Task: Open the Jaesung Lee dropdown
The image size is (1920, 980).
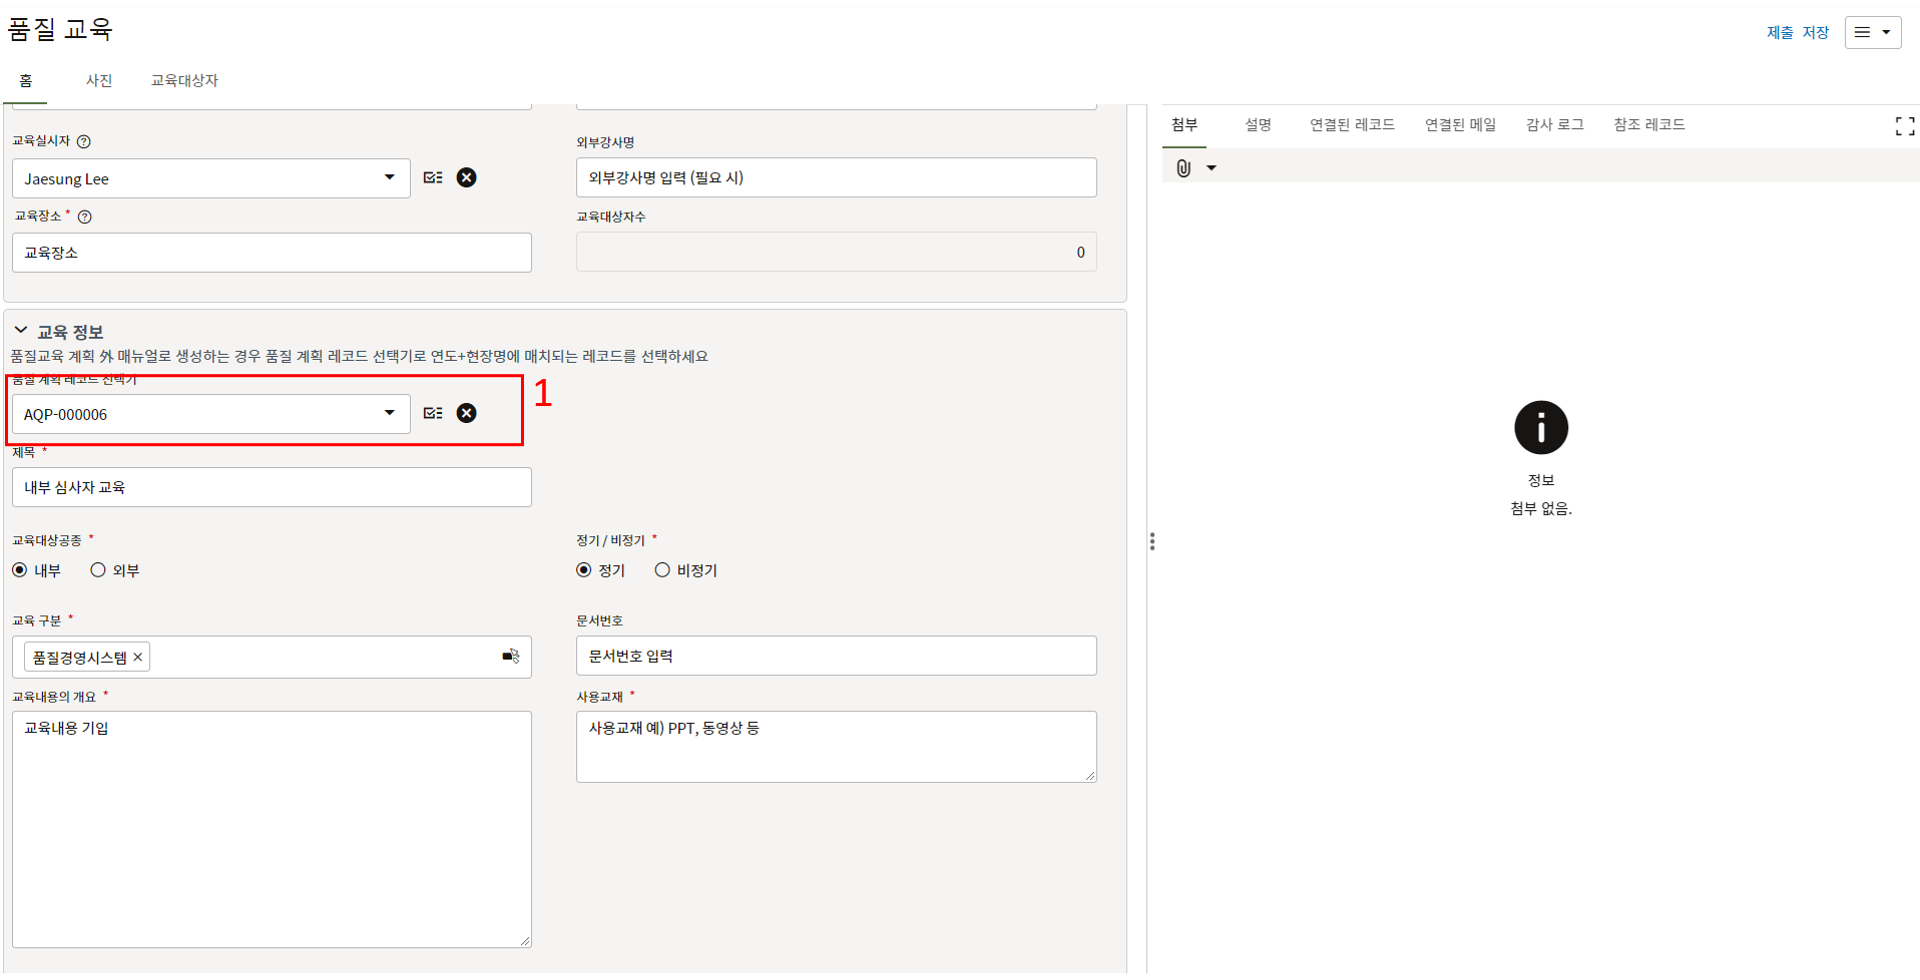Action: [389, 178]
